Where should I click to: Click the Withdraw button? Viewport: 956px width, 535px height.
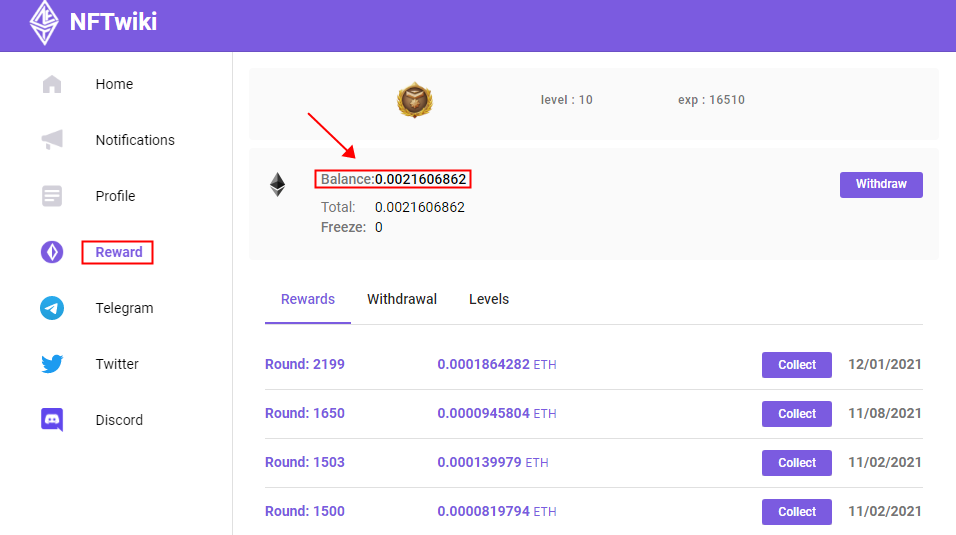click(881, 184)
